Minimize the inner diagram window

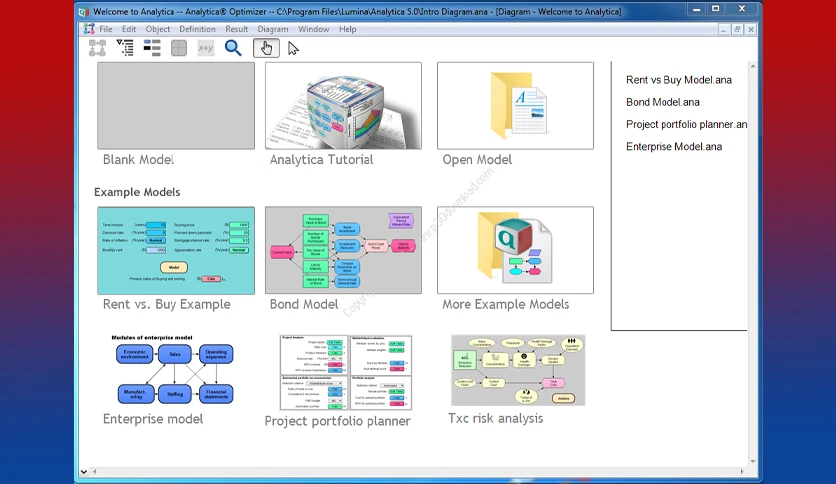click(x=723, y=29)
